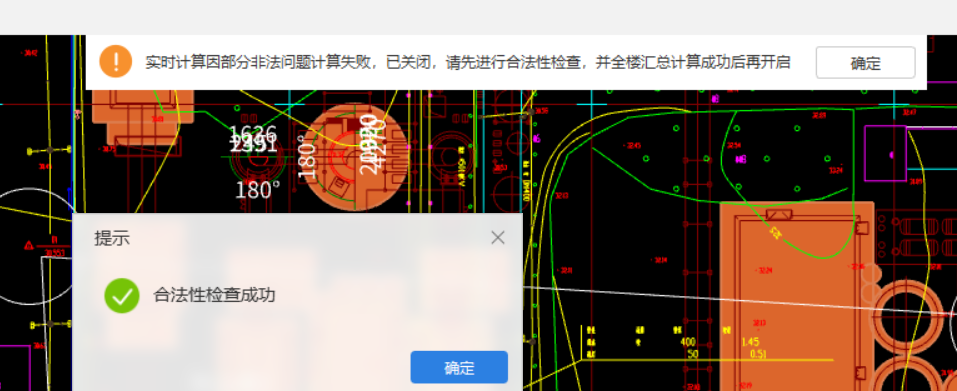Image resolution: width=957 pixels, height=391 pixels.
Task: Confirm the orange warning notification banner
Action: pos(865,63)
